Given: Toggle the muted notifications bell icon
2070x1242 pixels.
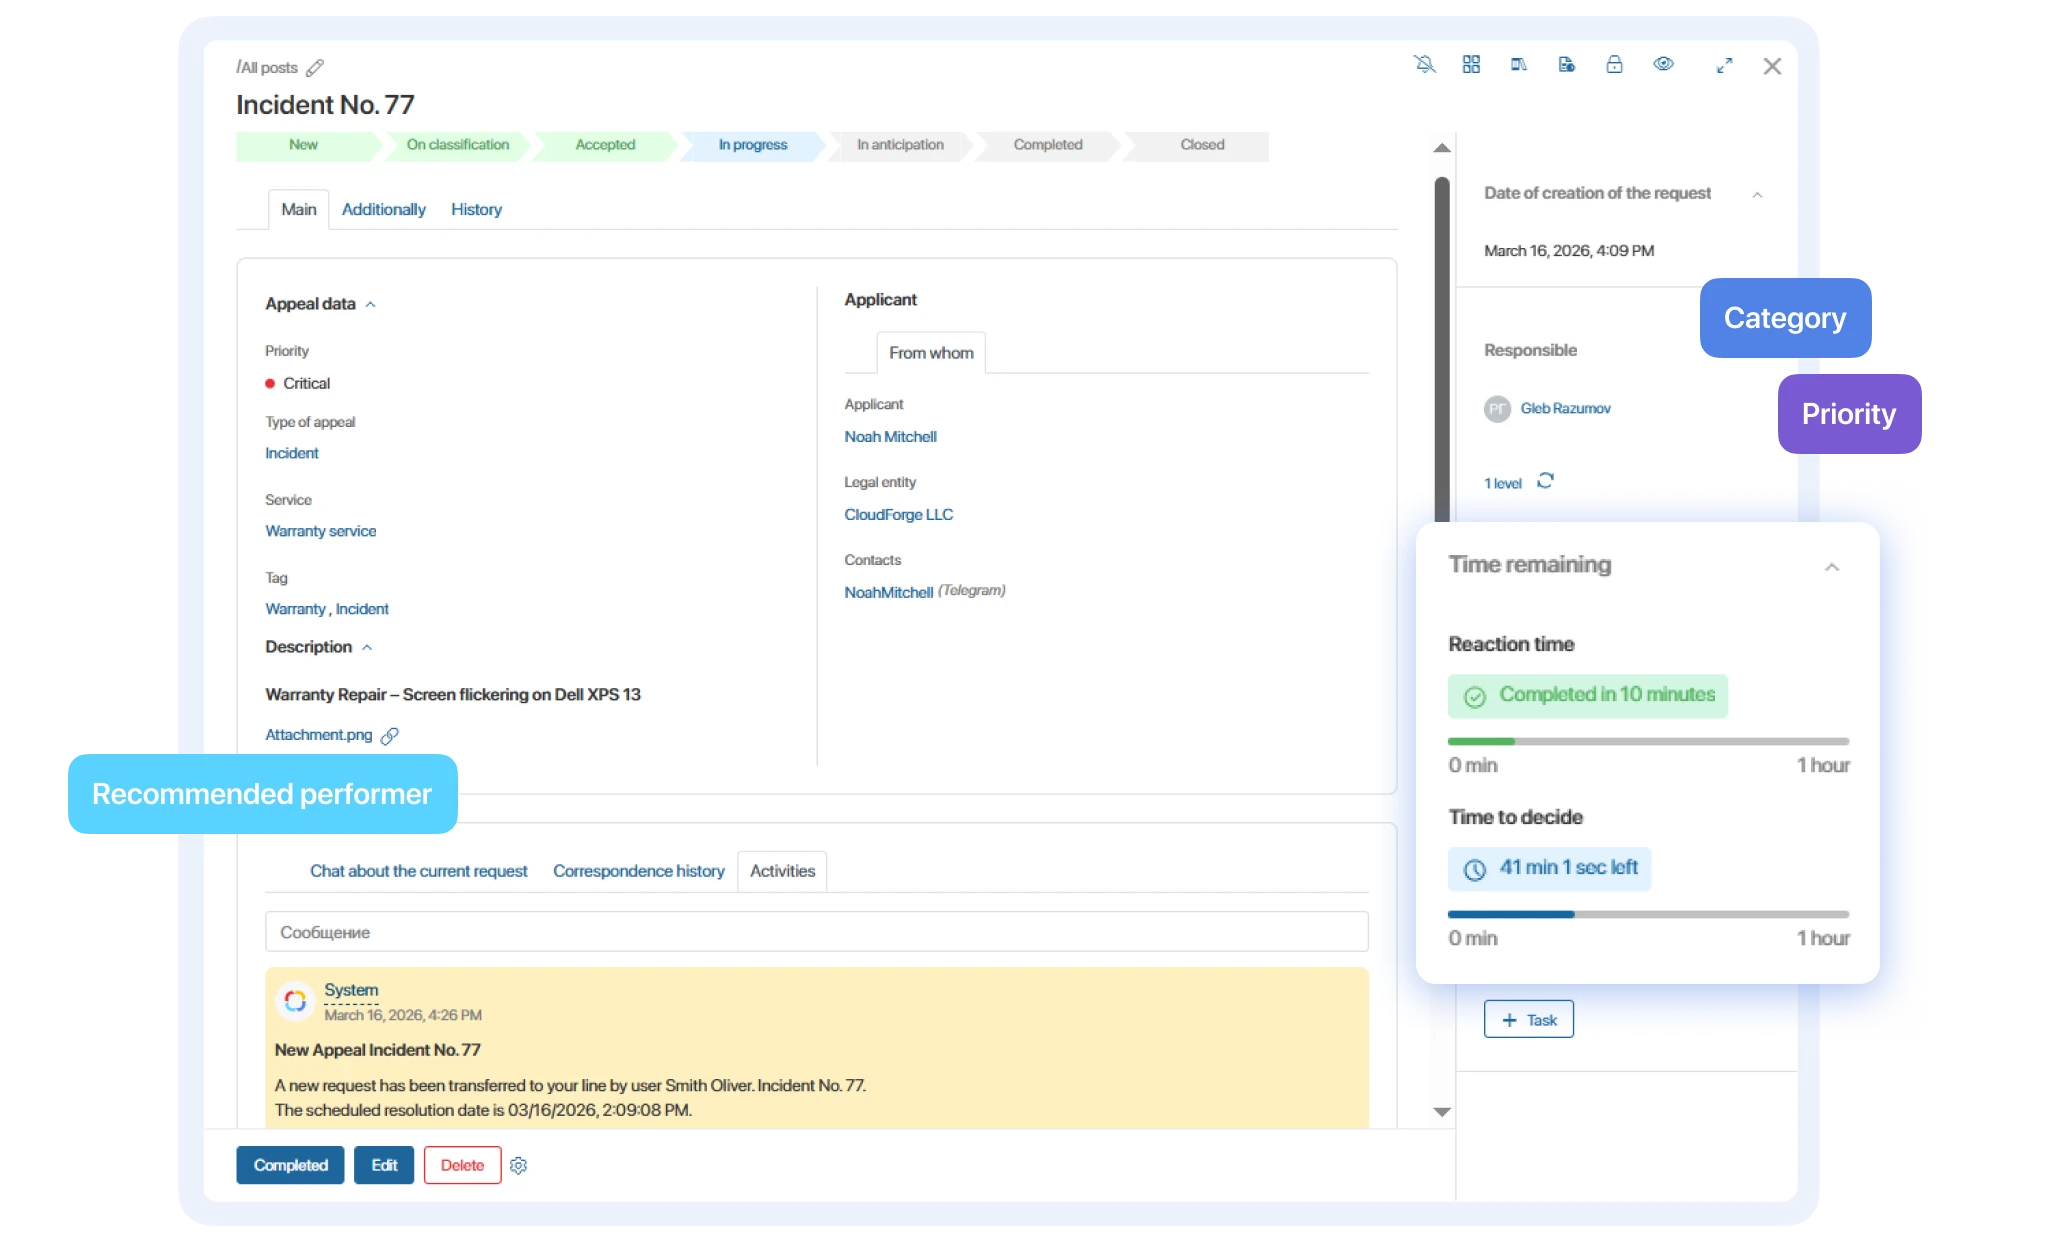Looking at the screenshot, I should click(x=1424, y=65).
